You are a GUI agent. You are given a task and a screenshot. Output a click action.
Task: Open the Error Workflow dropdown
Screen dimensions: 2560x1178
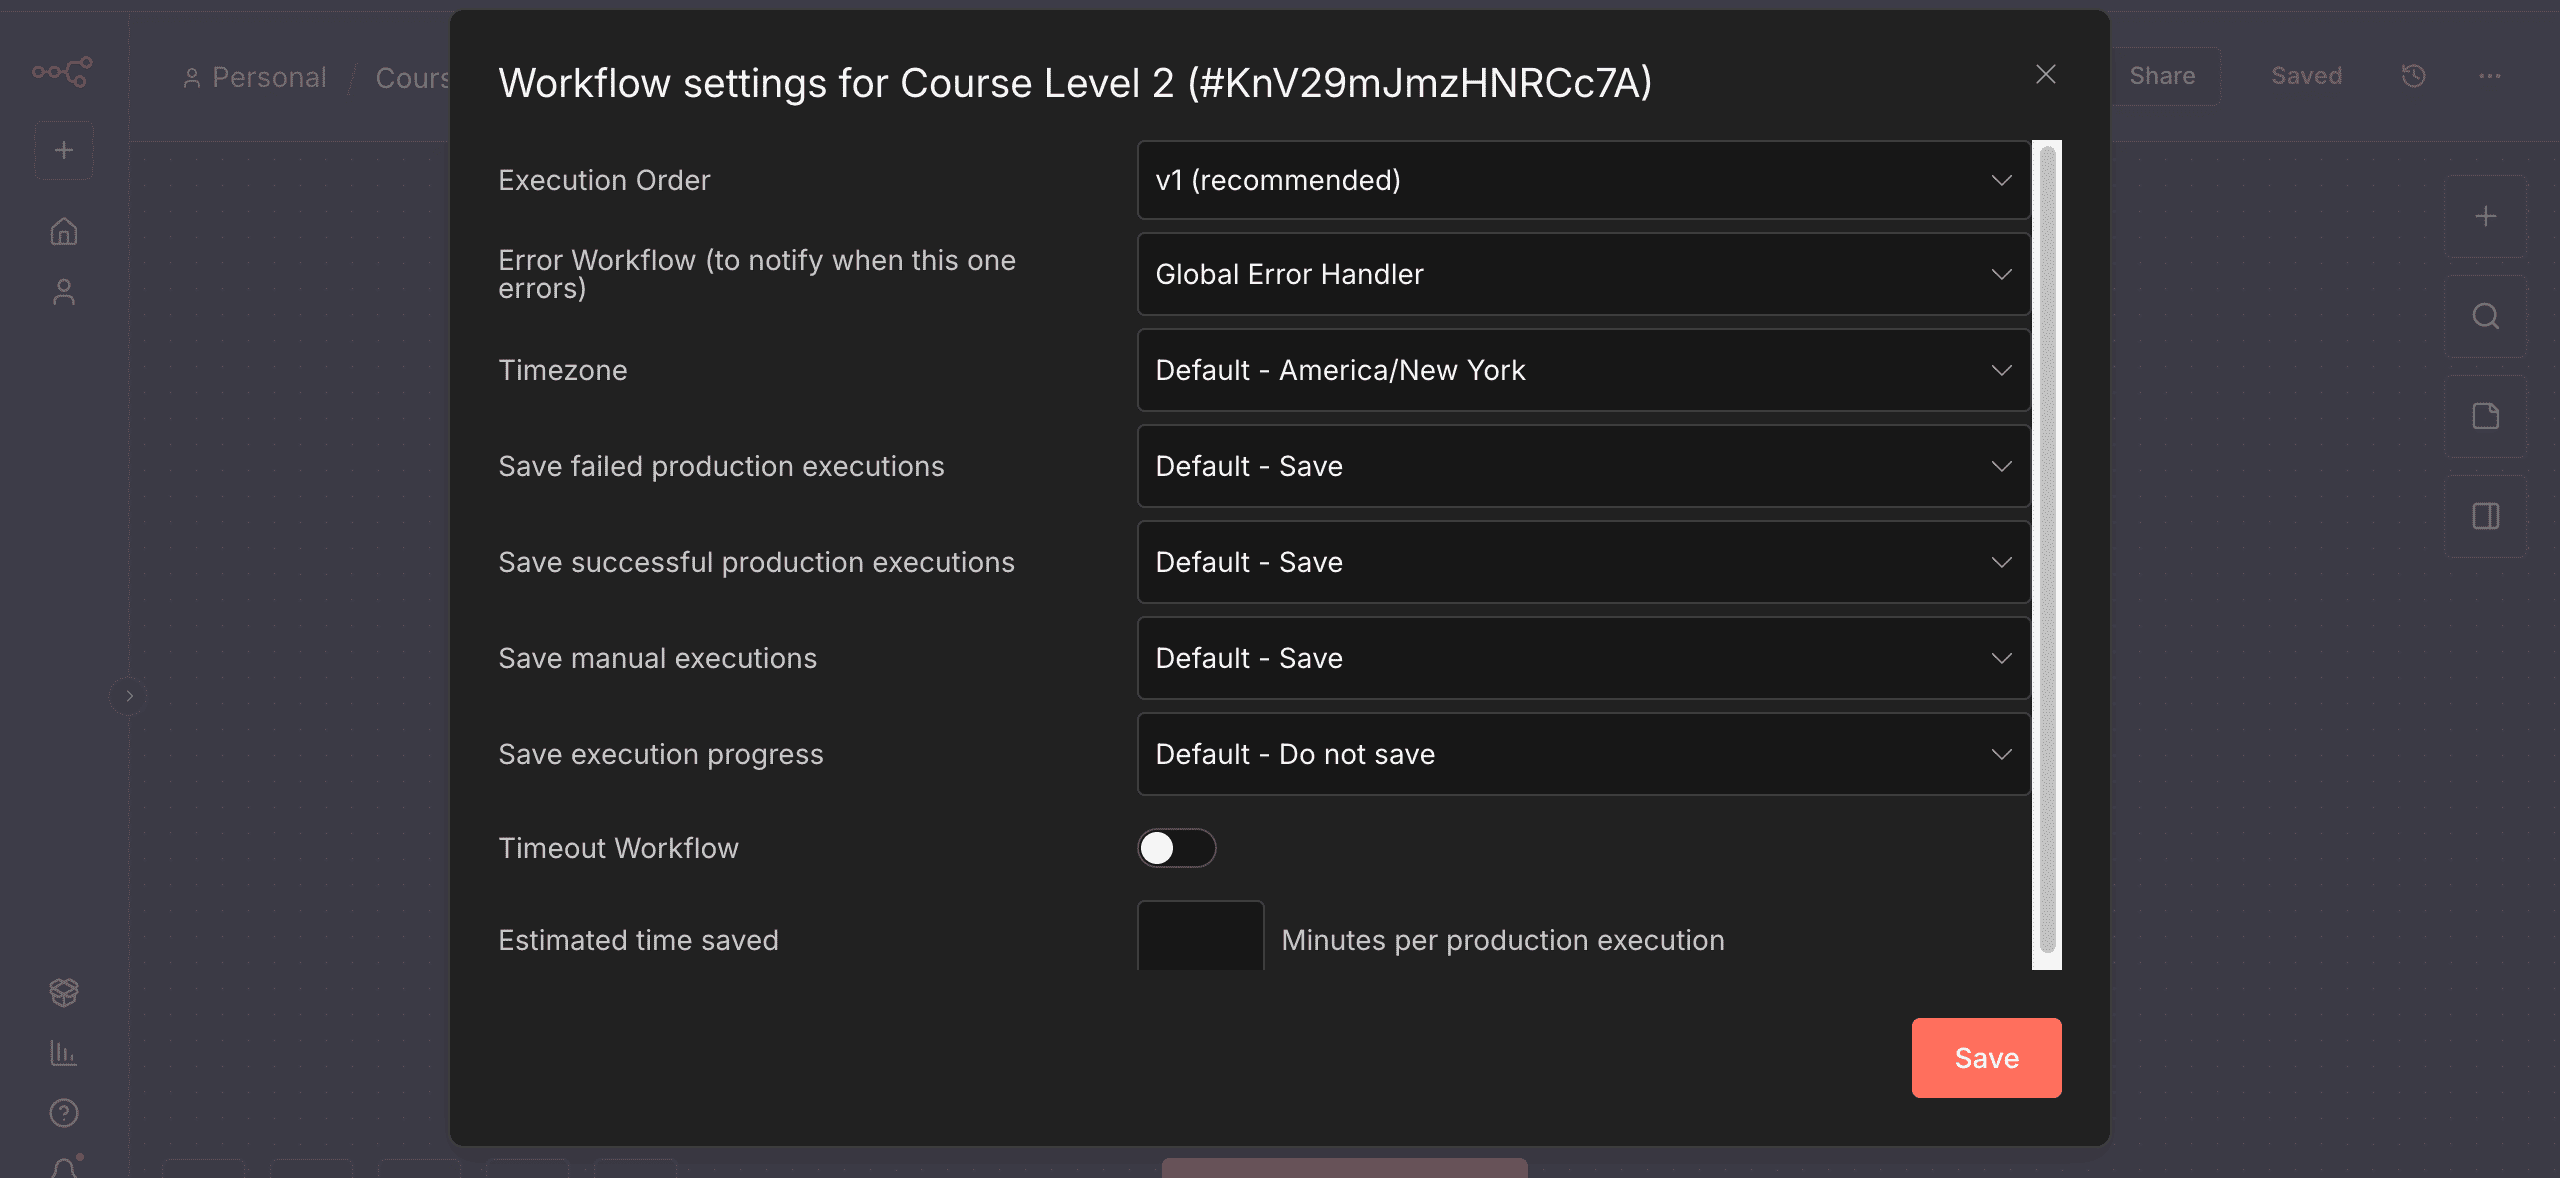[1583, 274]
